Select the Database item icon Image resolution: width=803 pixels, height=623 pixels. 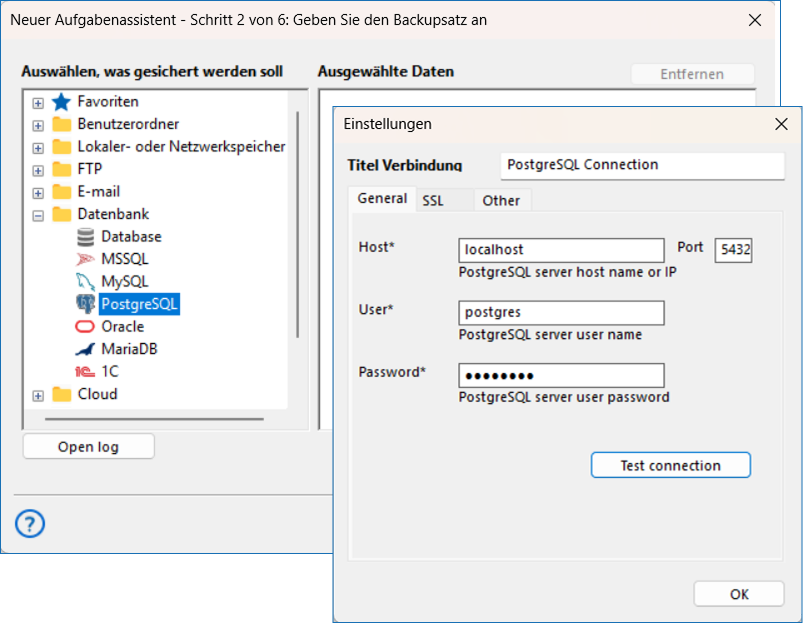[x=86, y=236]
